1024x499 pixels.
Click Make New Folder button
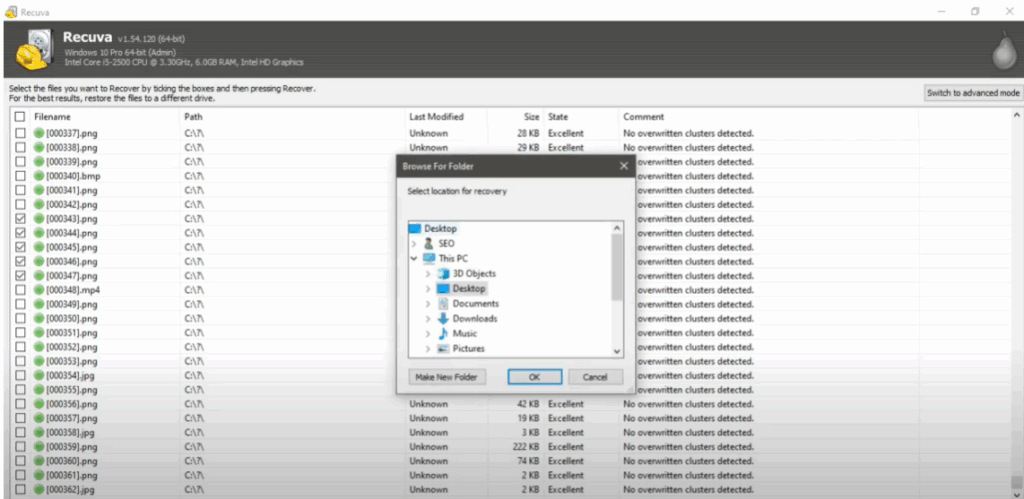click(x=447, y=377)
